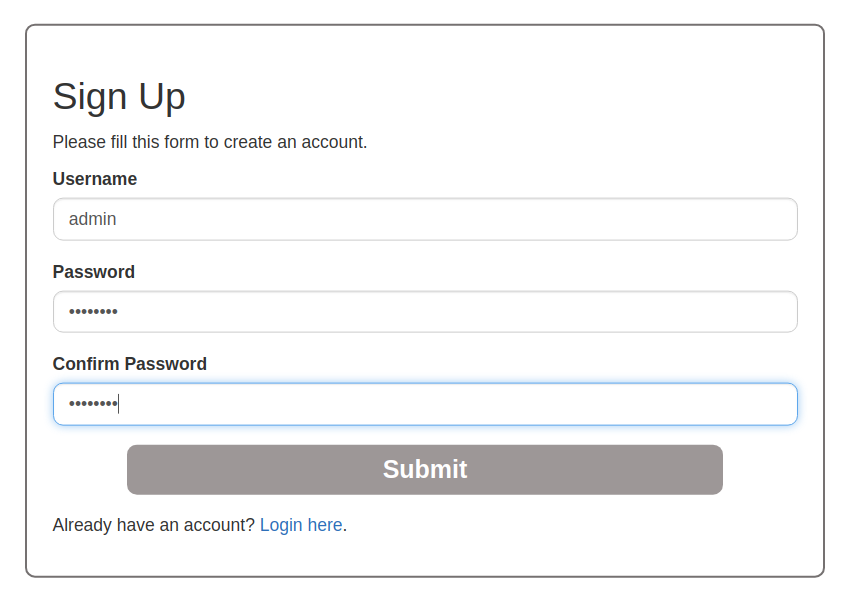Click the Username label
The image size is (856, 600).
click(94, 179)
